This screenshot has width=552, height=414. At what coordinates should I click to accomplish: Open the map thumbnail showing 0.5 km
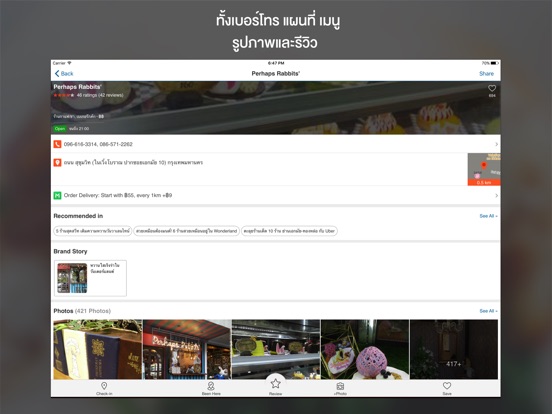point(484,169)
